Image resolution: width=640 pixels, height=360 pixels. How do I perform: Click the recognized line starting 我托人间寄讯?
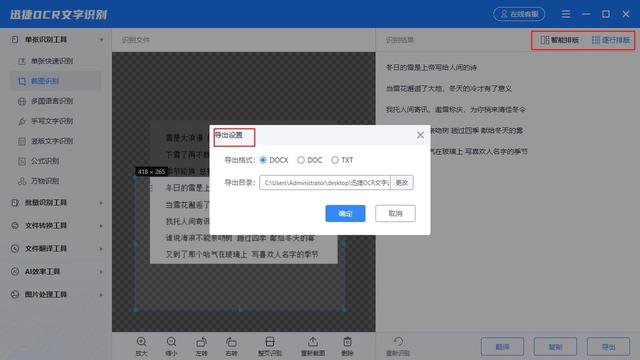click(456, 109)
